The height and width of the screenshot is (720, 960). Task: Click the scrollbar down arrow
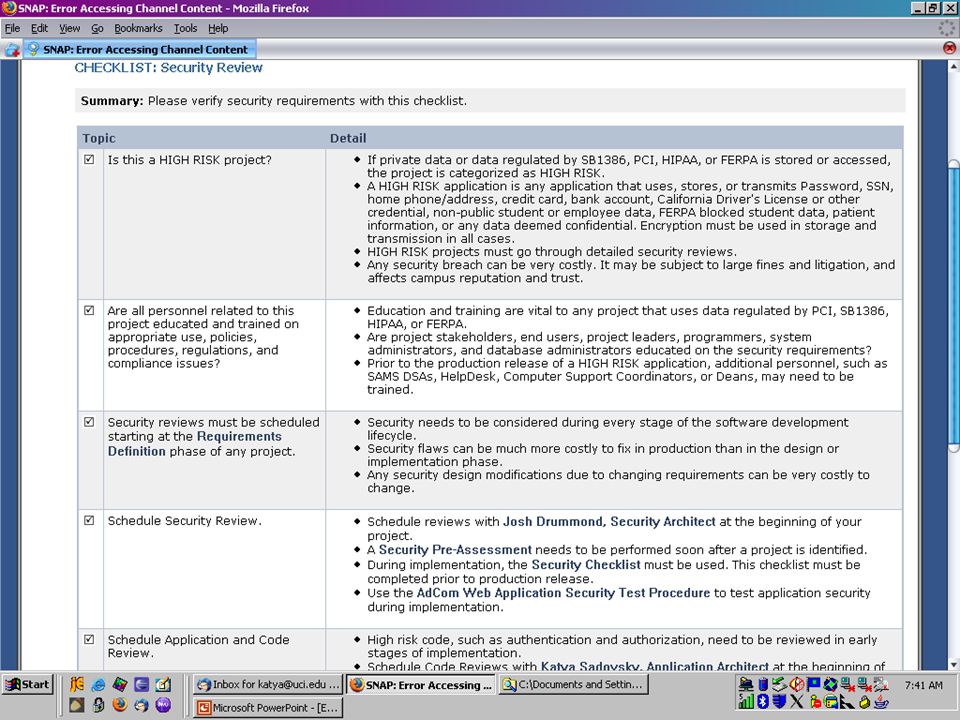click(953, 665)
